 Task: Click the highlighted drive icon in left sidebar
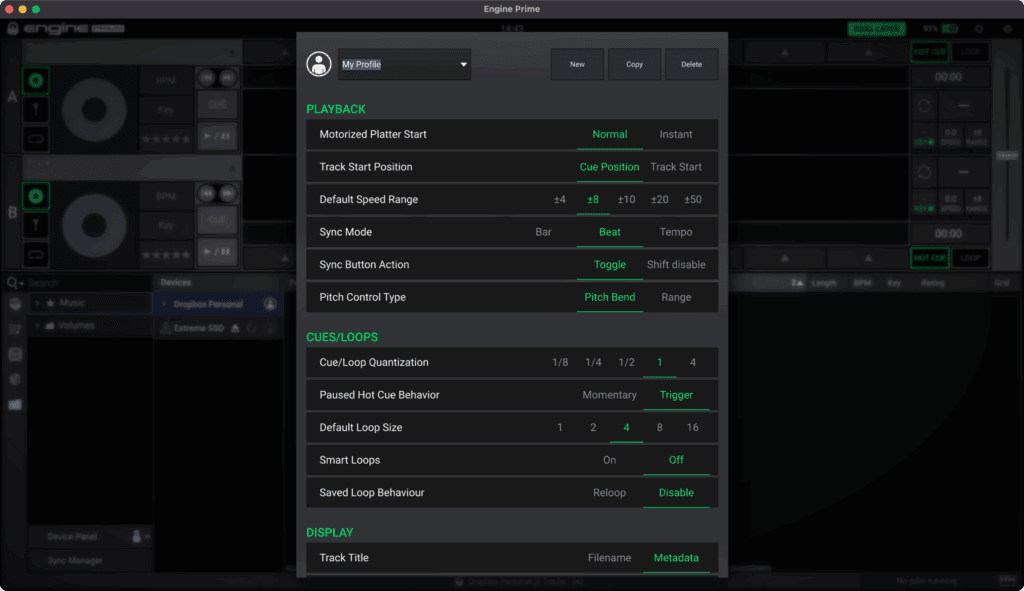click(15, 405)
